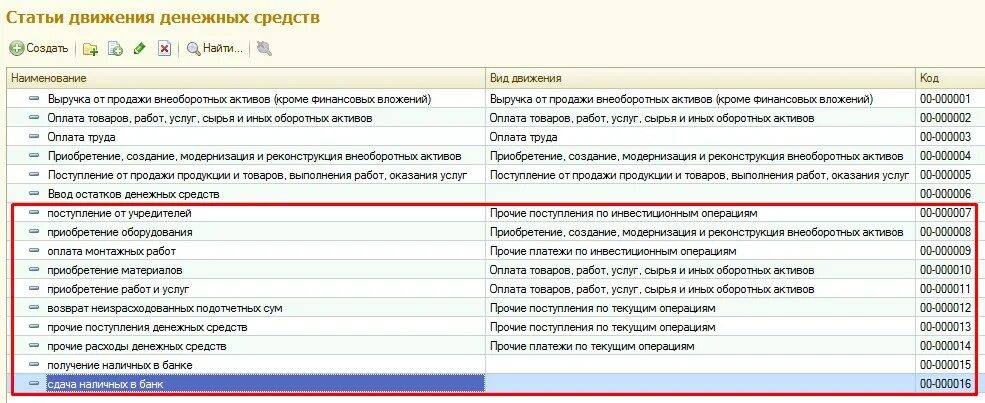Open the Найти... search
Image resolution: width=985 pixels, height=403 pixels.
pyautogui.click(x=214, y=48)
